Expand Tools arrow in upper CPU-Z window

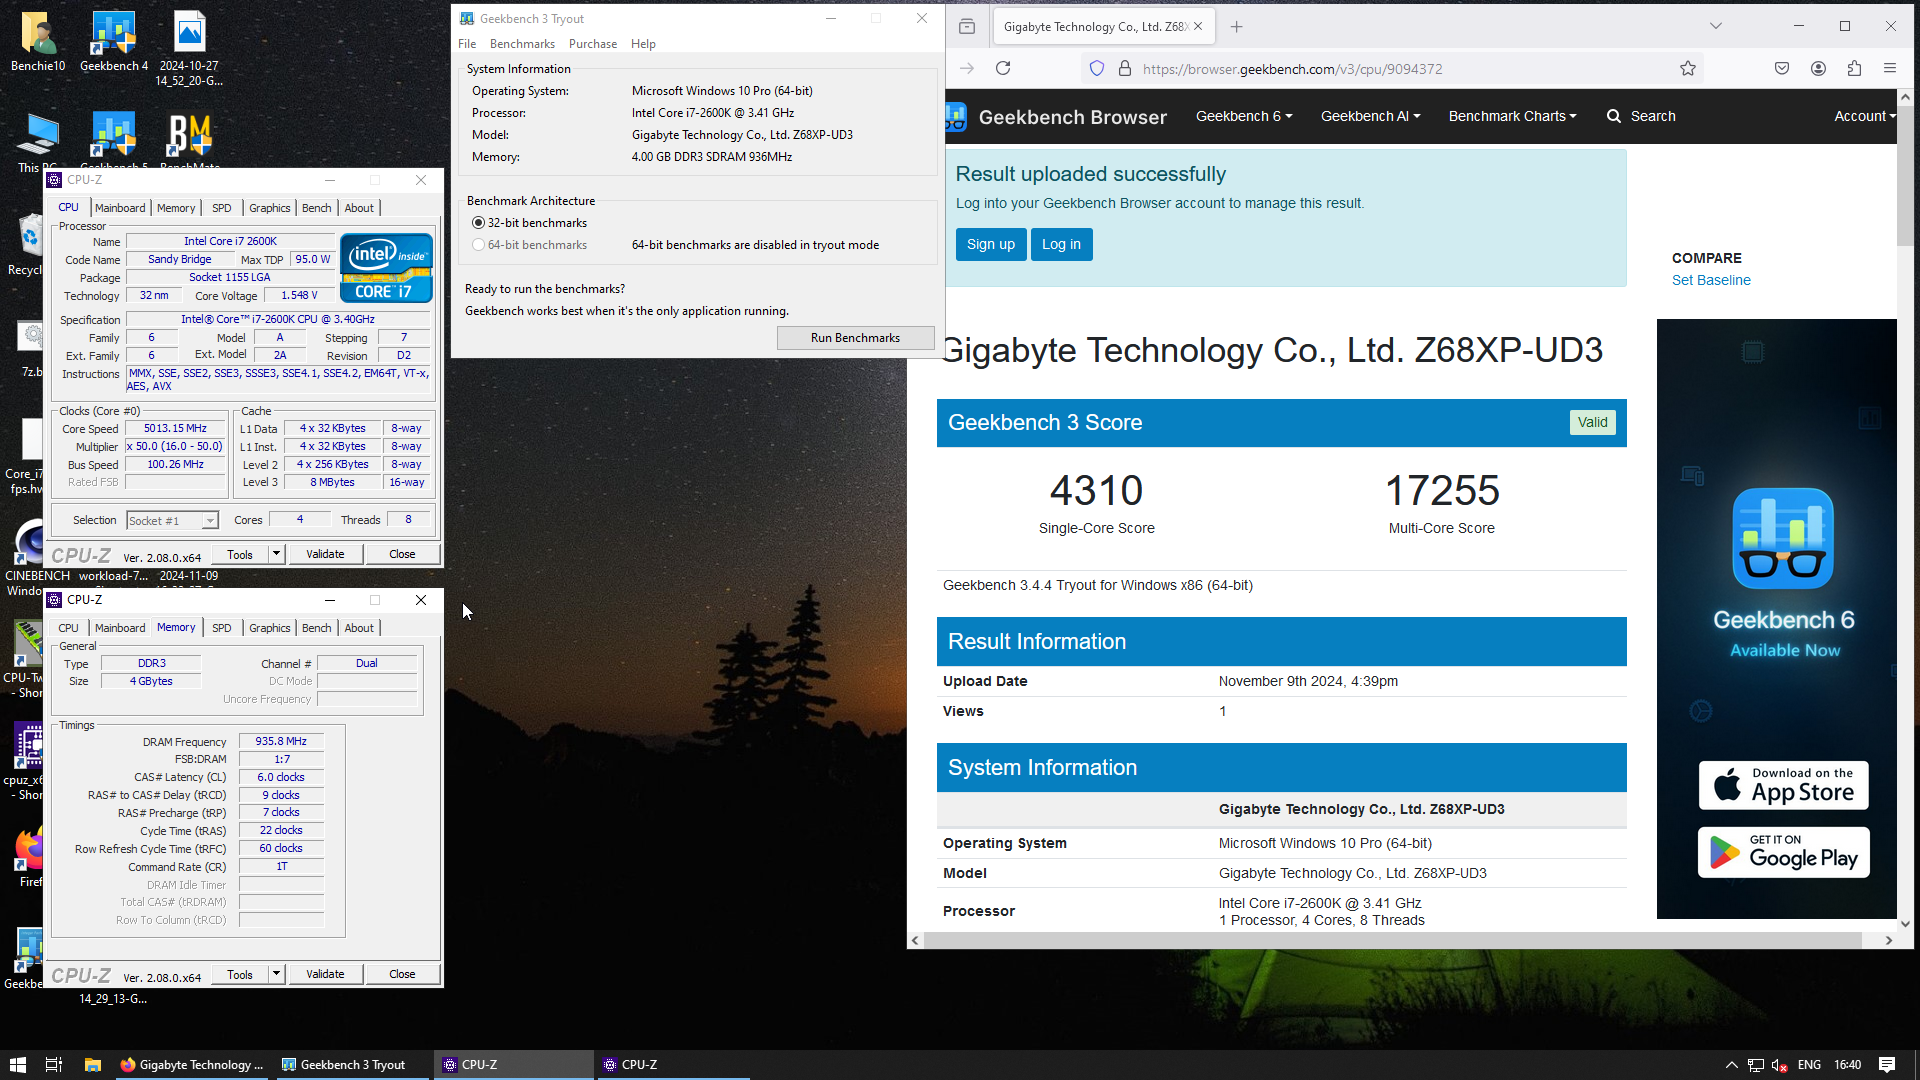click(x=276, y=554)
